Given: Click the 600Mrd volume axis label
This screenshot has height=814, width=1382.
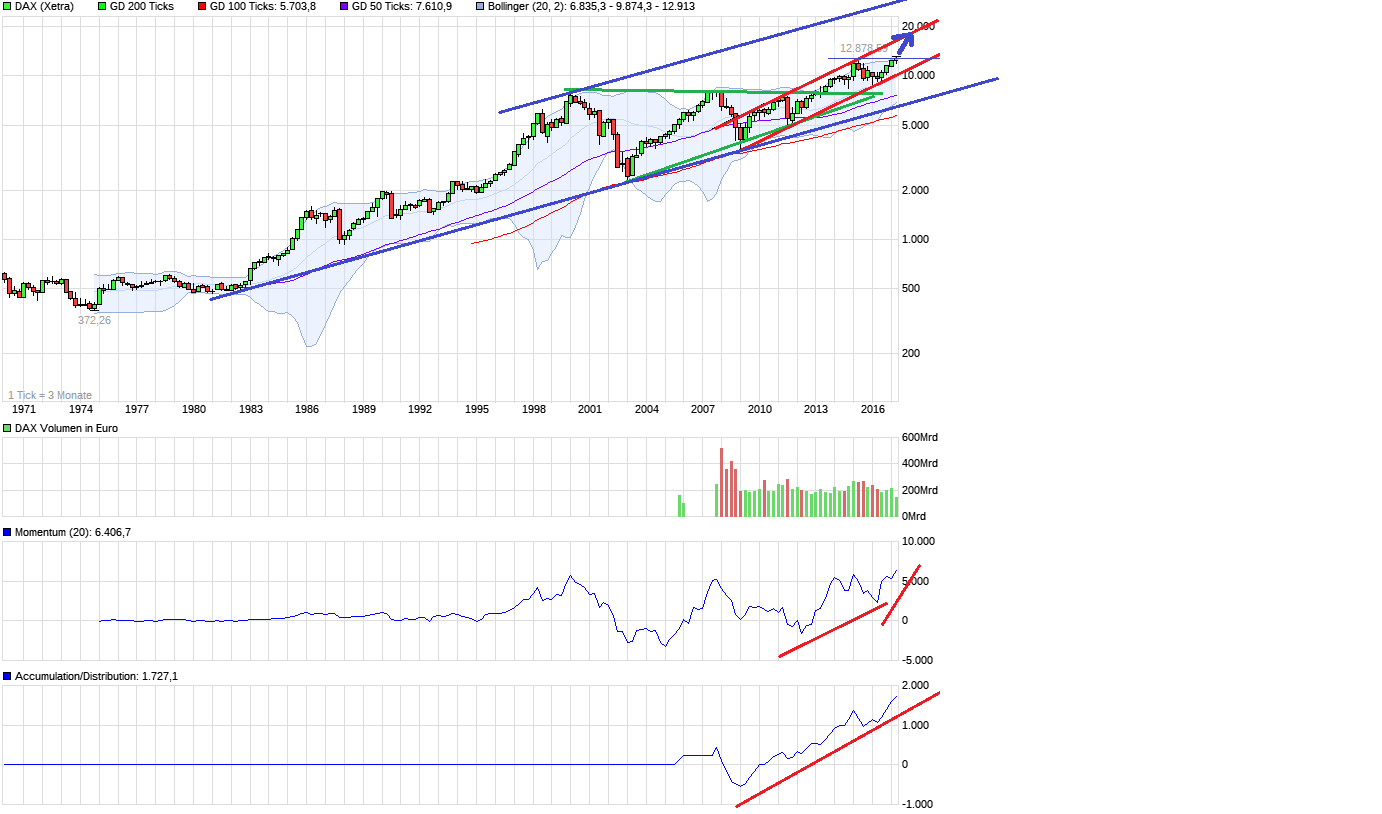Looking at the screenshot, I should (x=920, y=437).
